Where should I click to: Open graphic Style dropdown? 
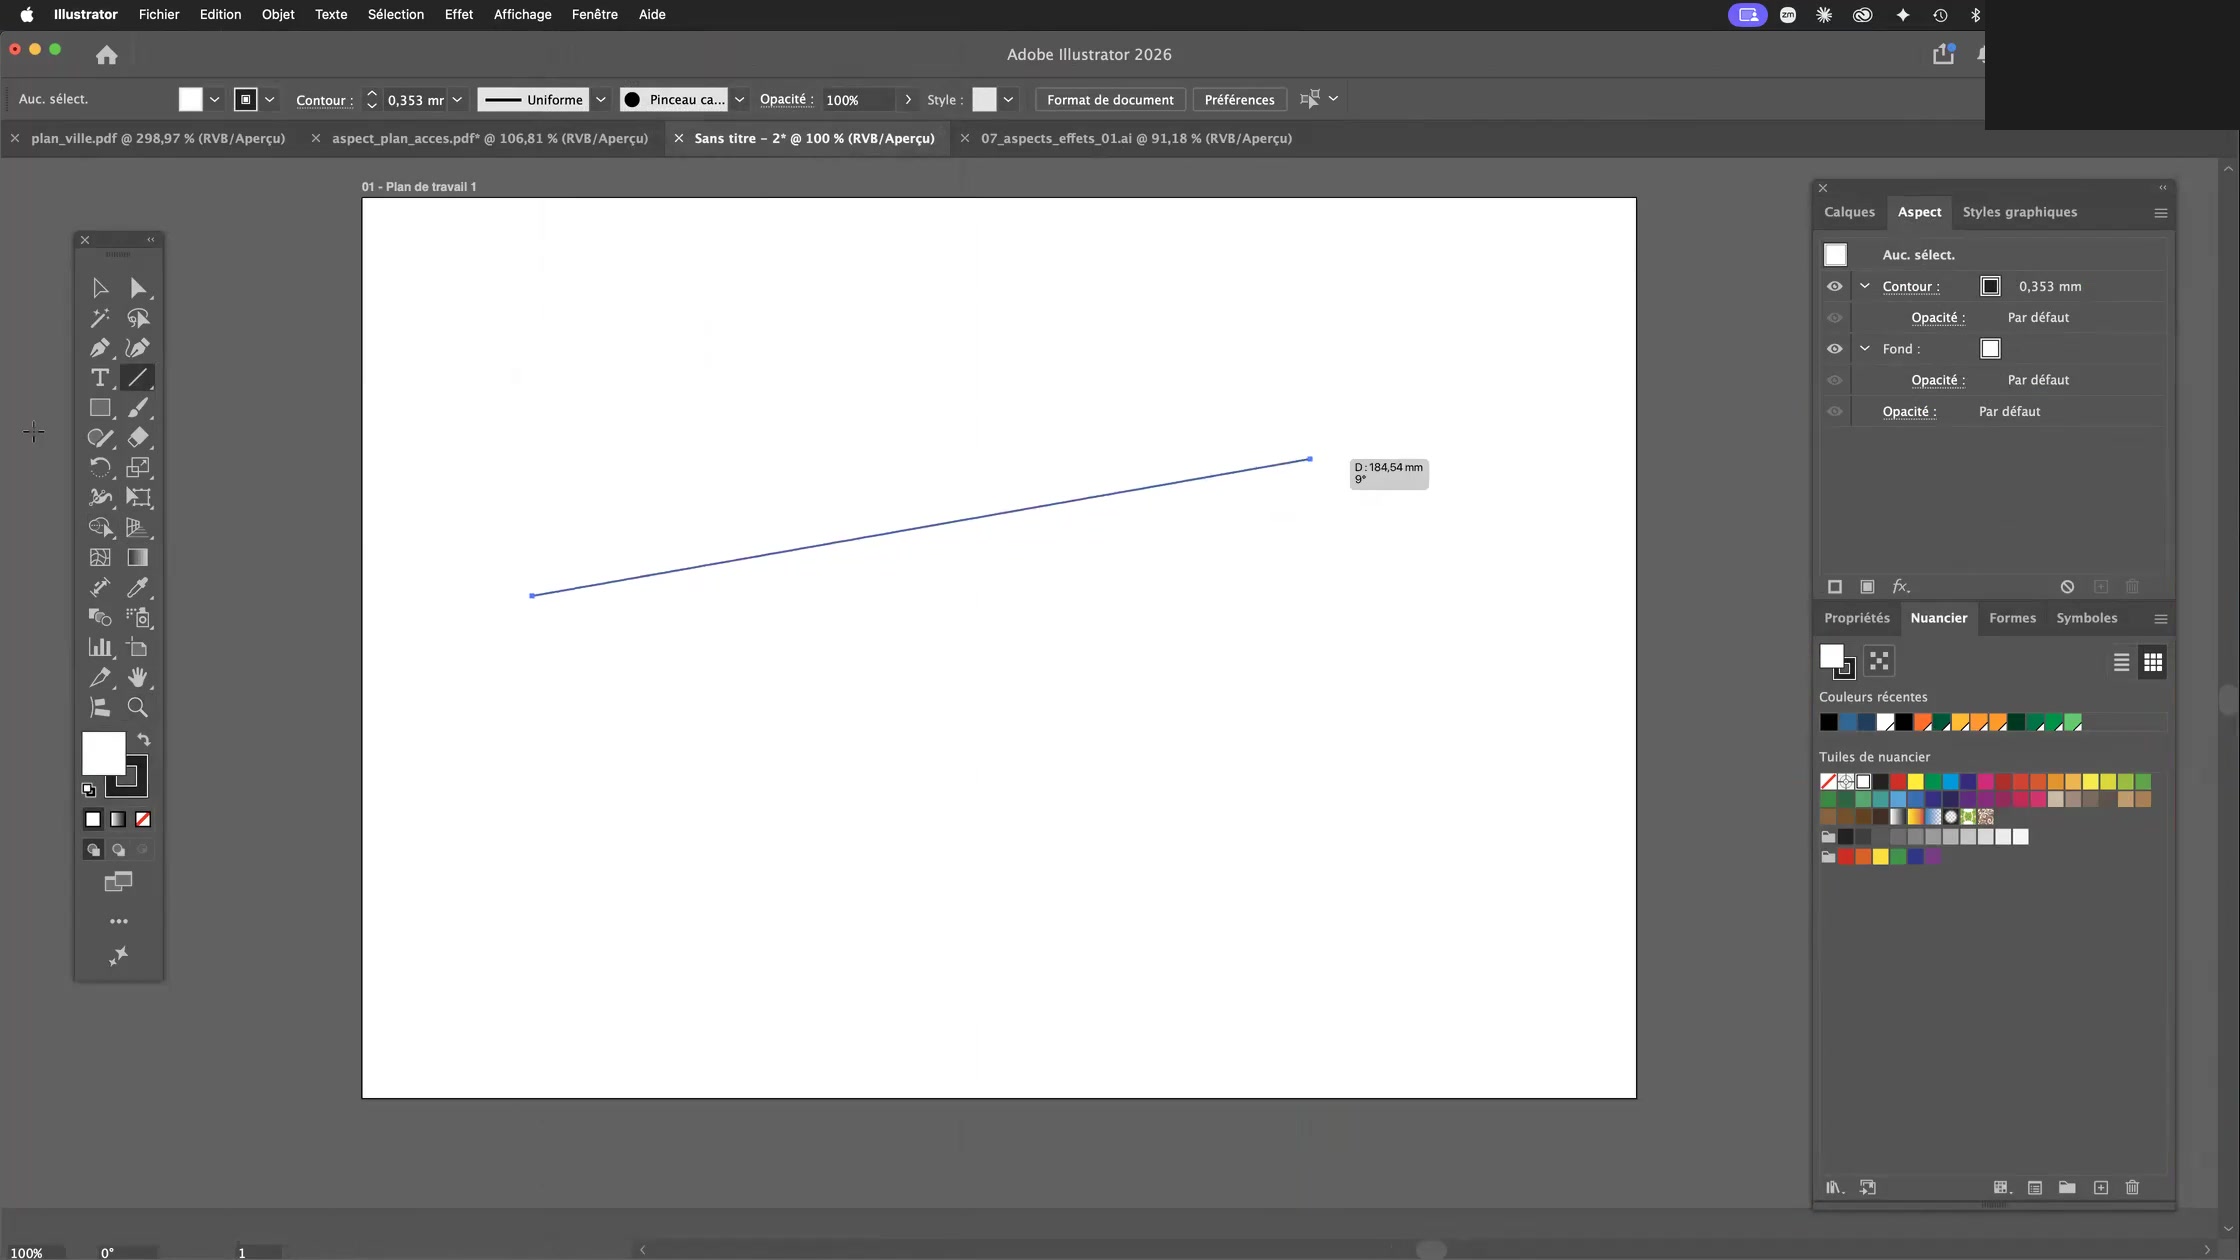tap(1008, 100)
